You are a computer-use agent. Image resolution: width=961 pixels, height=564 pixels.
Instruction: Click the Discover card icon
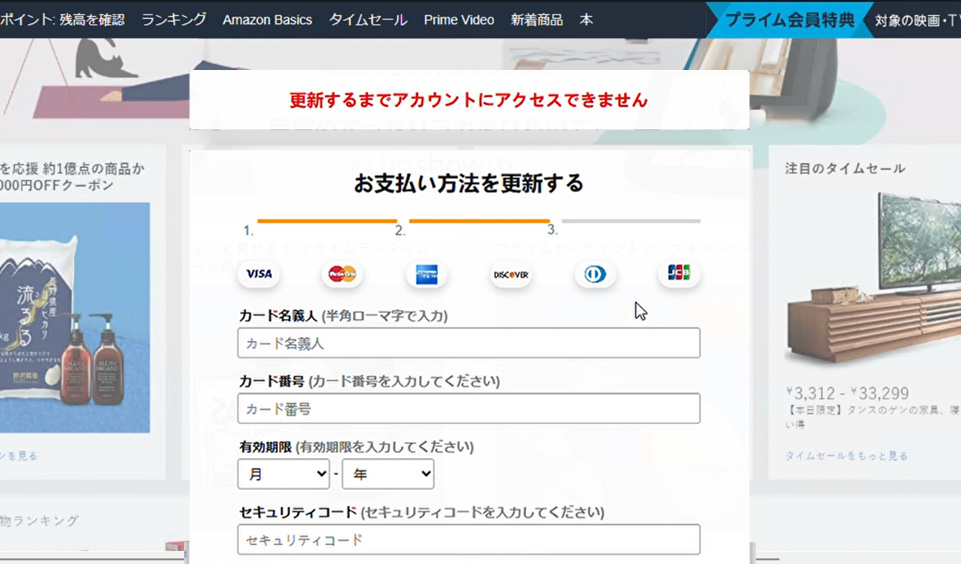[511, 274]
